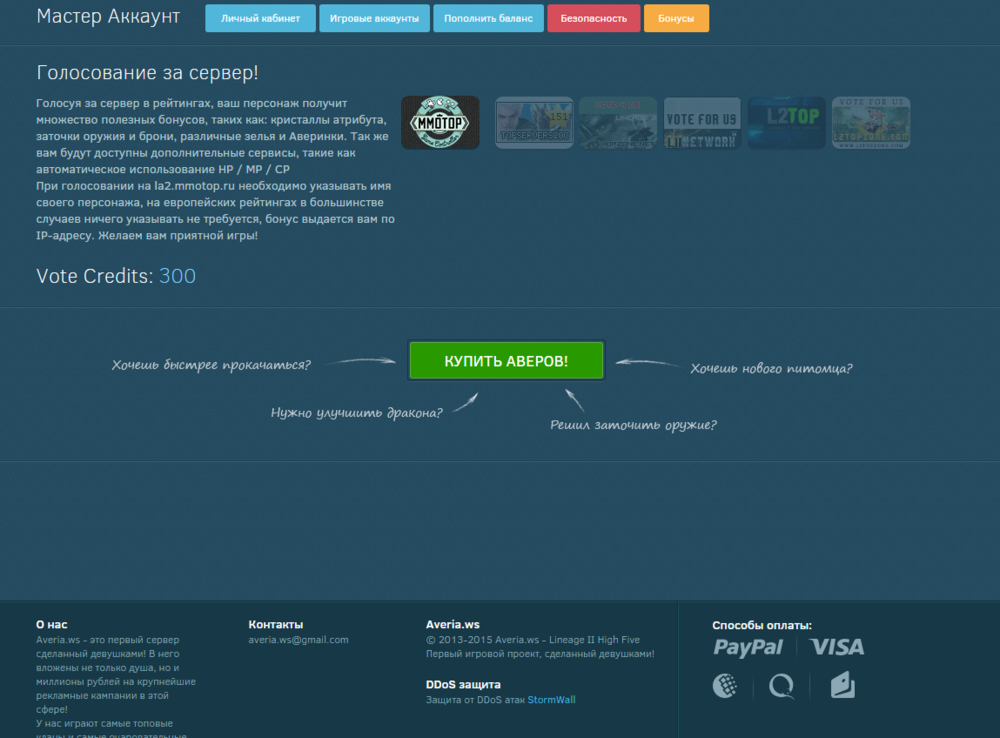The width and height of the screenshot is (1000, 738).
Task: Open the Пополнить баланс page
Action: (488, 18)
